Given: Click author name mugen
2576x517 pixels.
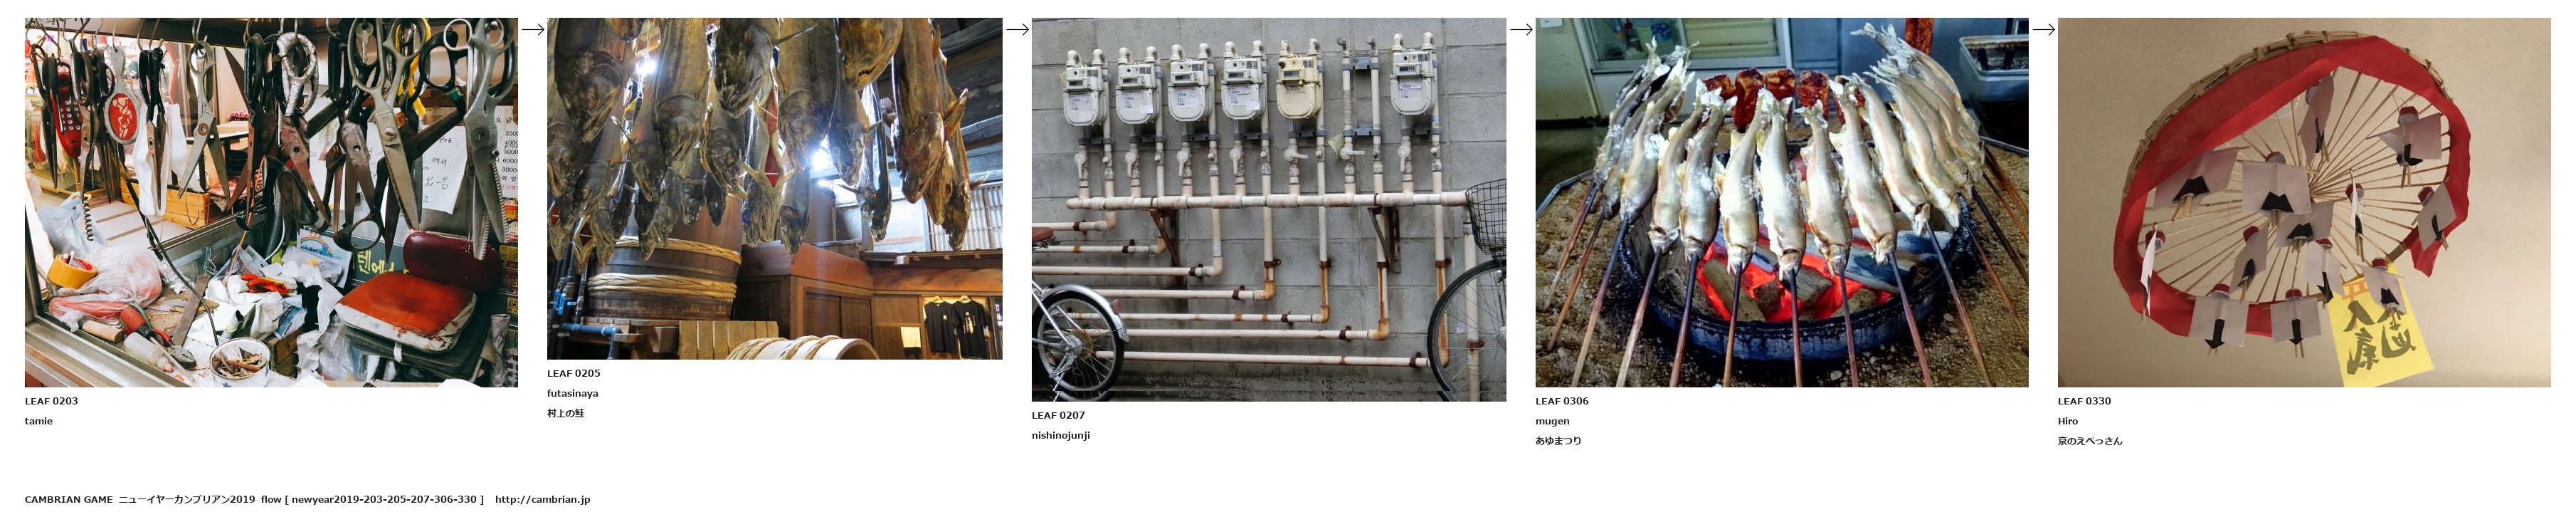Looking at the screenshot, I should point(1552,421).
